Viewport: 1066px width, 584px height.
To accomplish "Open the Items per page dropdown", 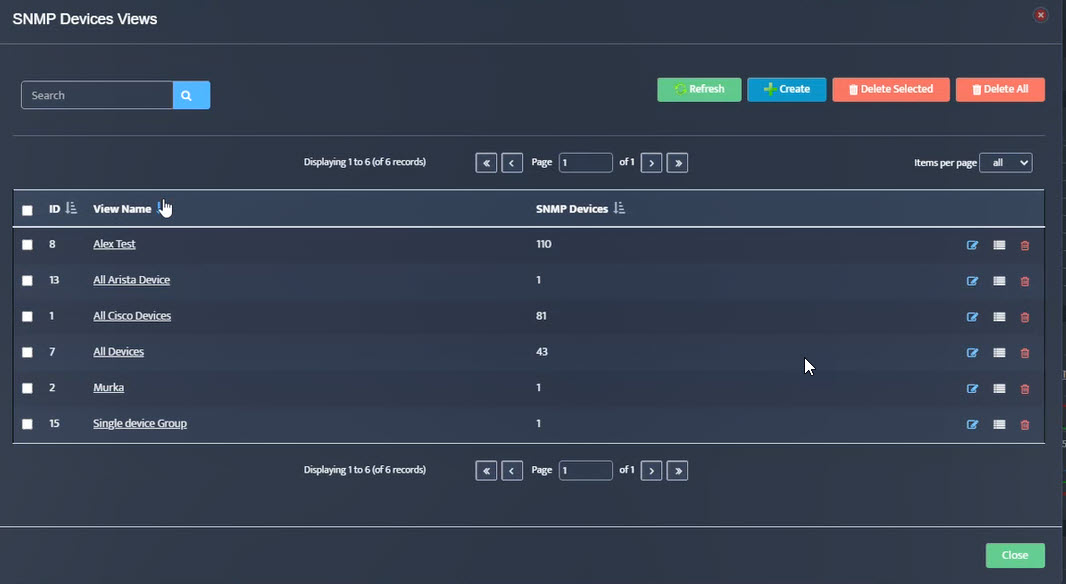I will tap(1005, 162).
